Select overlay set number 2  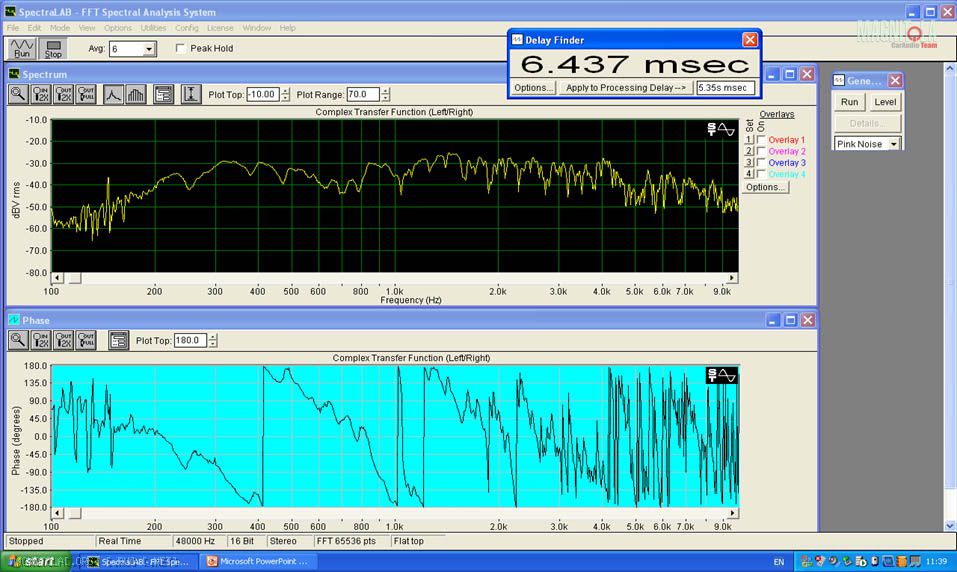pos(749,151)
